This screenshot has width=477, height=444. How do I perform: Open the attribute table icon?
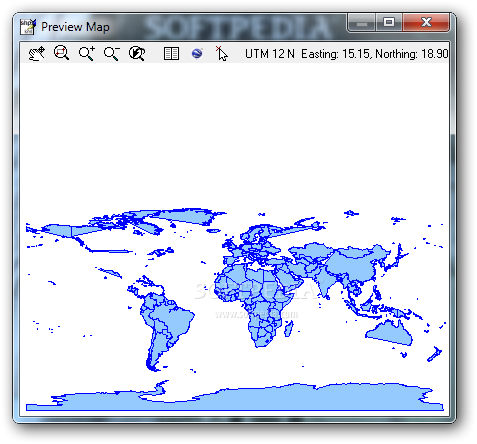[171, 53]
